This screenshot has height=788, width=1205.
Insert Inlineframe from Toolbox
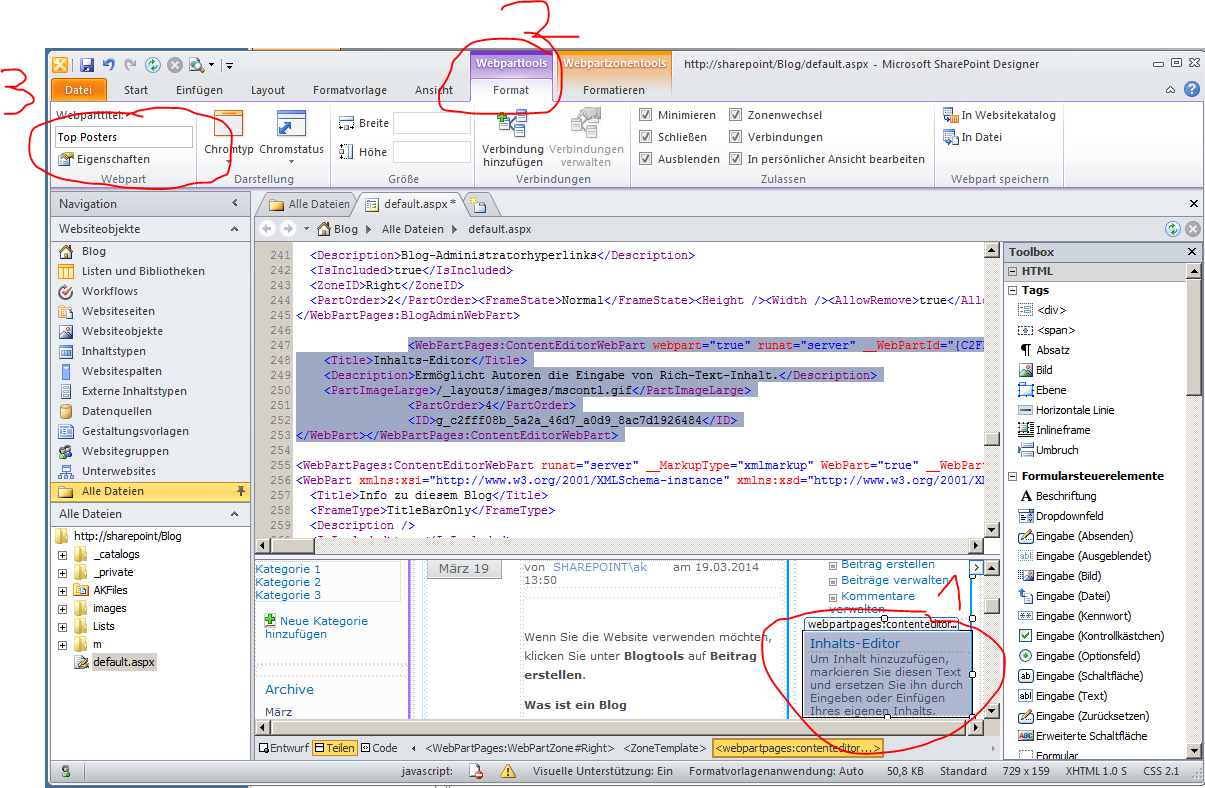[1053, 430]
